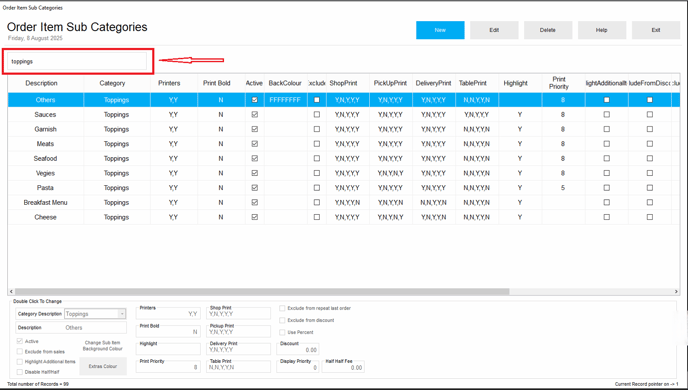Click the 'FFFFFFFF' BackColour cell in Others row
This screenshot has width=688, height=390.
coord(286,100)
